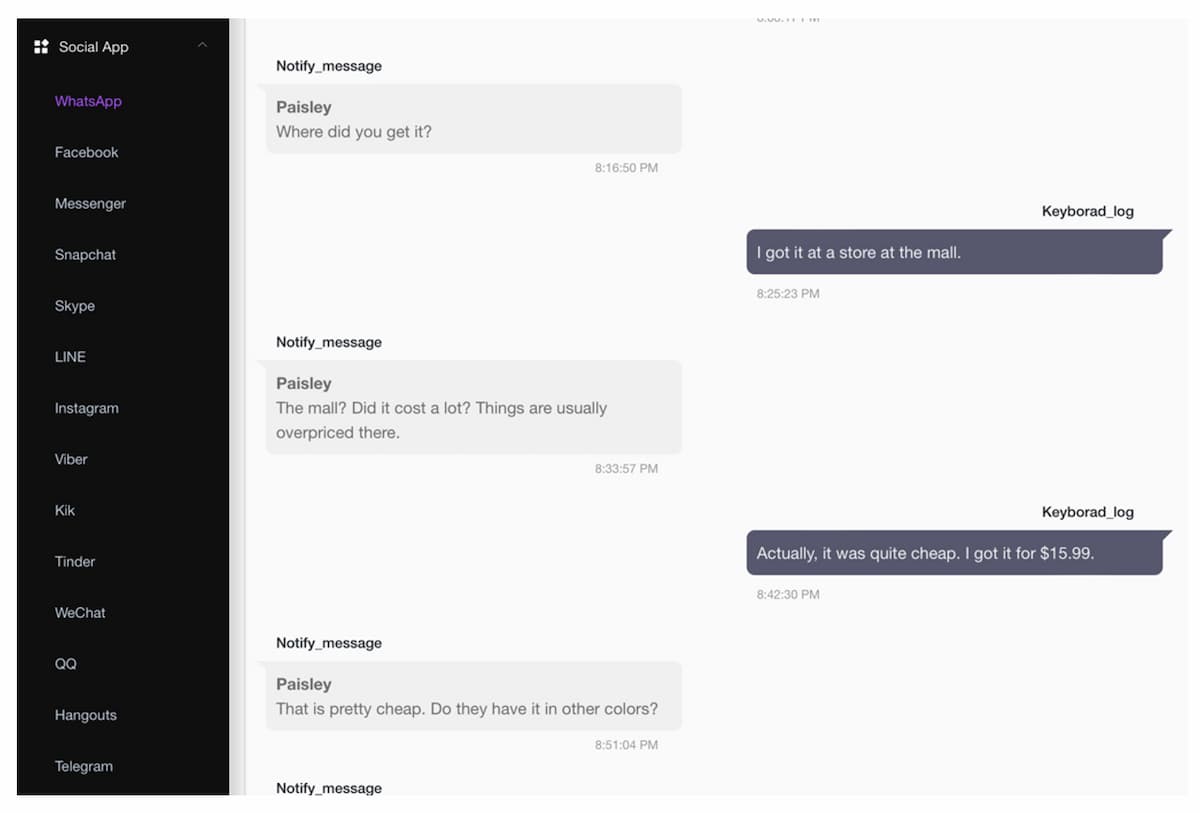Click the Social App grid icon
1200x813 pixels.
click(41, 46)
